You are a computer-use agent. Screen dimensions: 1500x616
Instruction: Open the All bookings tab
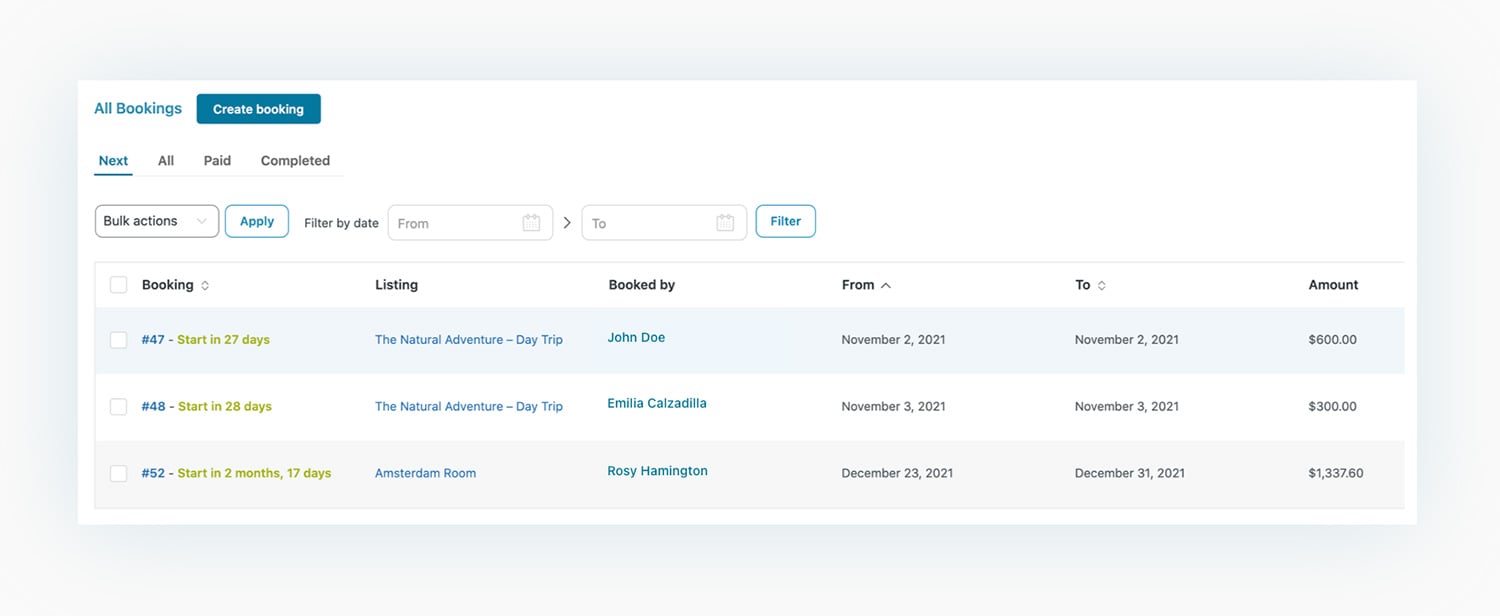[x=166, y=161]
